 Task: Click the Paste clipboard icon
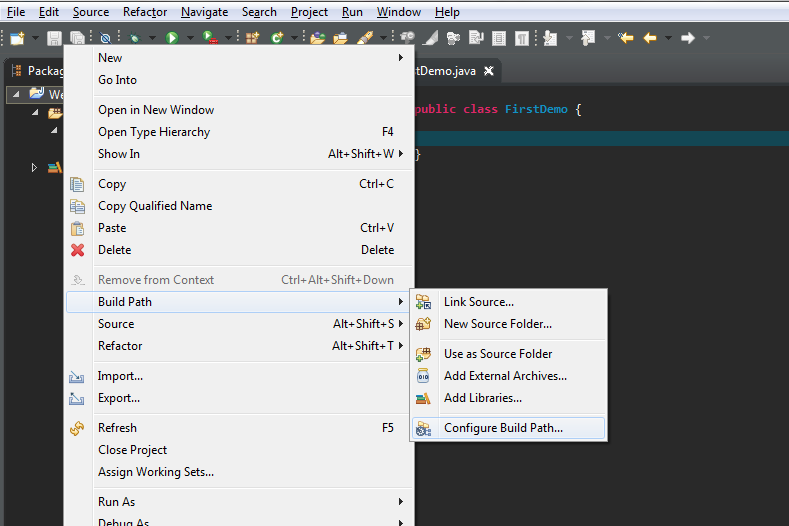(x=77, y=229)
